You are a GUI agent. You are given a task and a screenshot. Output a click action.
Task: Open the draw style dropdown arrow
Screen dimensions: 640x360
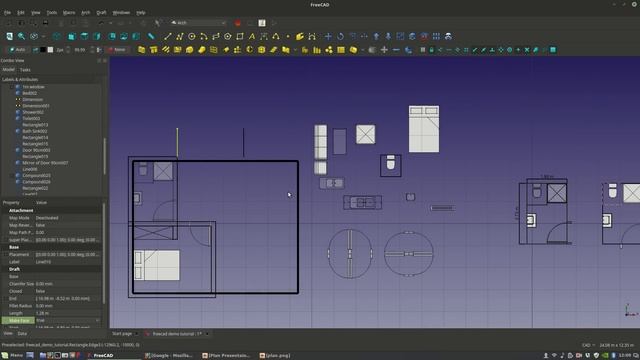click(x=43, y=36)
